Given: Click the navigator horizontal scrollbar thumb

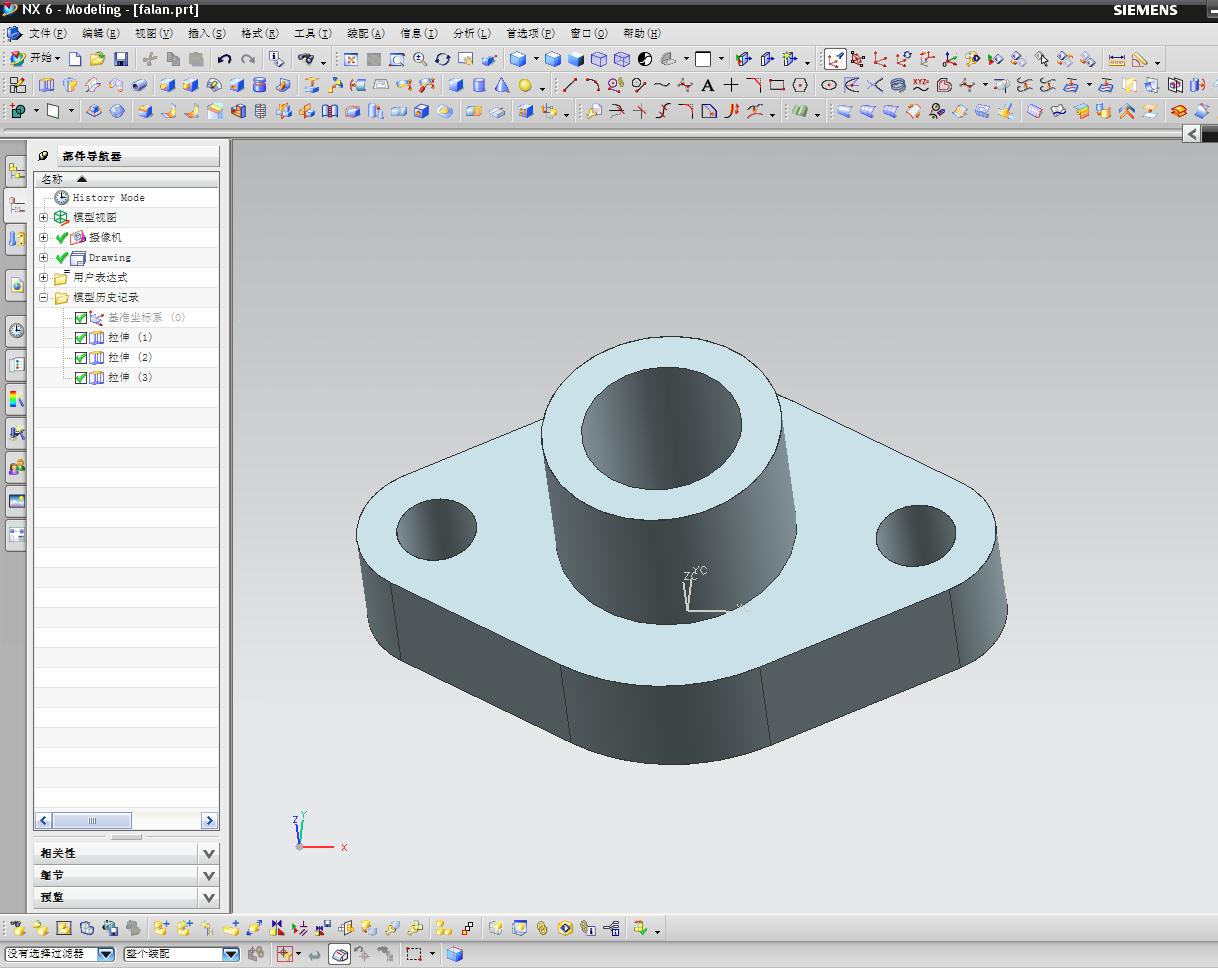Looking at the screenshot, I should [92, 821].
